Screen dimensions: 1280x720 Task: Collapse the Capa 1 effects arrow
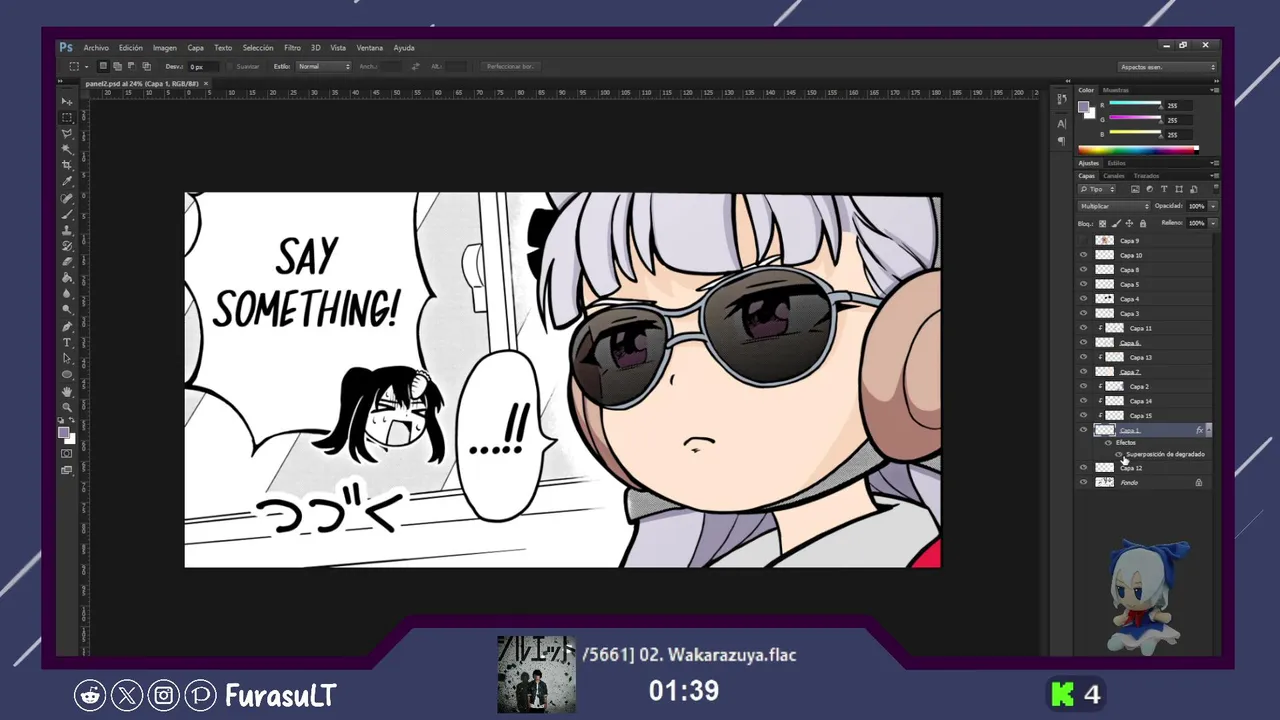(x=1209, y=430)
